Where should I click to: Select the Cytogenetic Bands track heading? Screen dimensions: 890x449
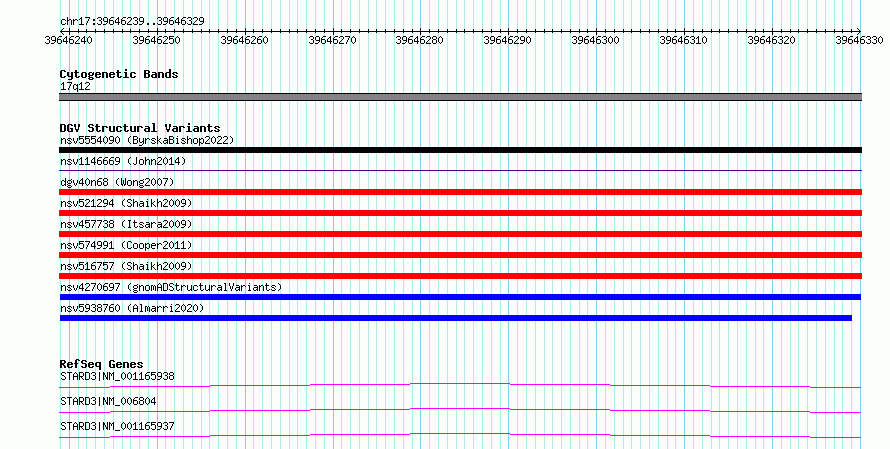(119, 74)
